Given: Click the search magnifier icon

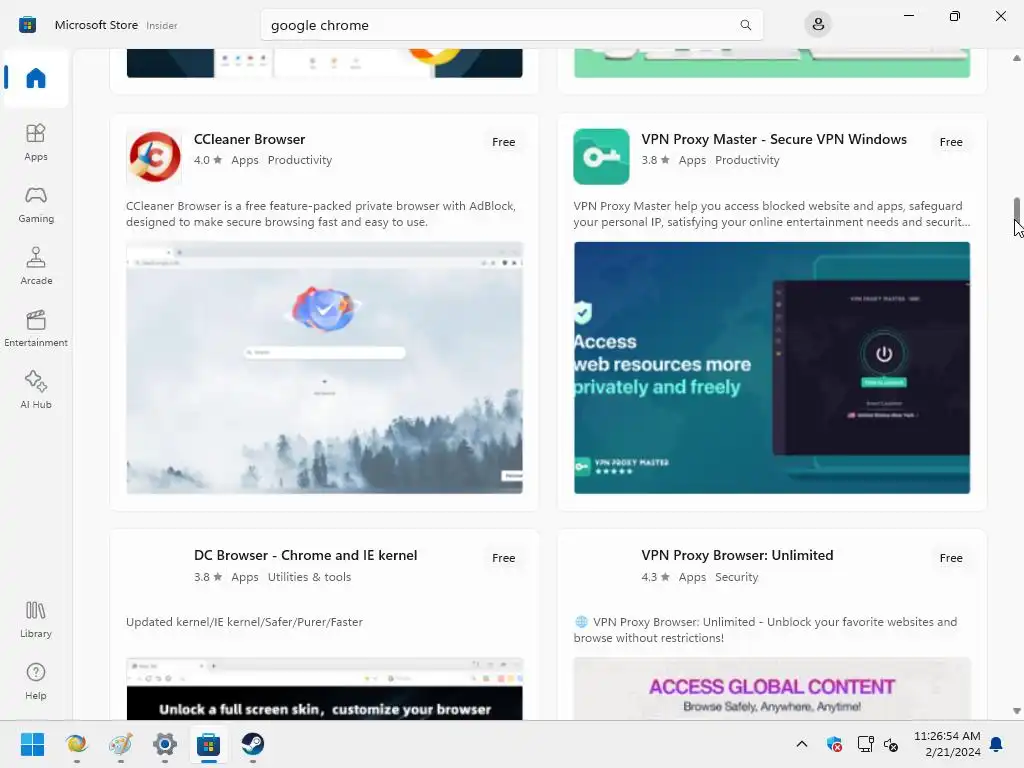Looking at the screenshot, I should [745, 25].
